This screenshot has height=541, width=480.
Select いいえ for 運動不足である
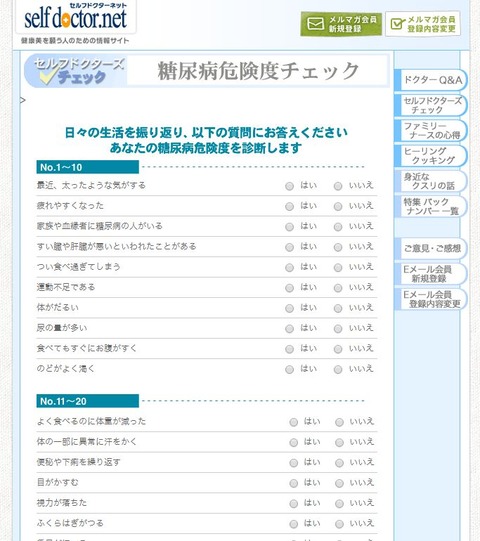338,288
